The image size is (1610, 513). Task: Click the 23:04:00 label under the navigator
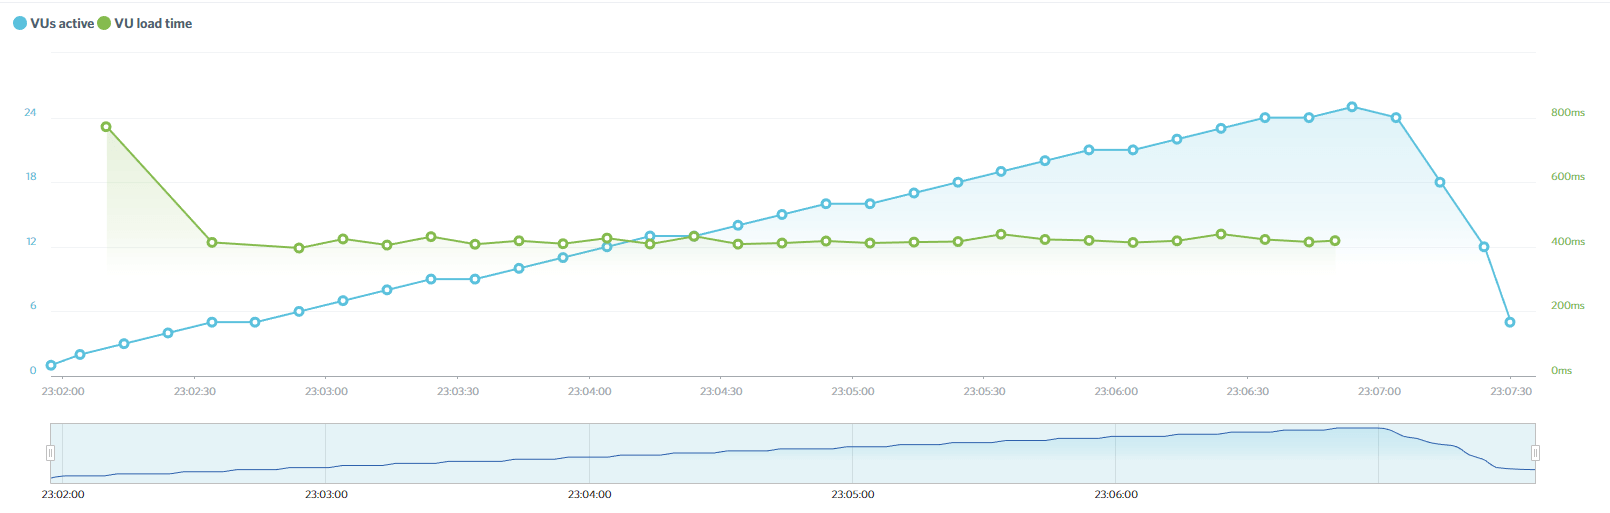(589, 494)
